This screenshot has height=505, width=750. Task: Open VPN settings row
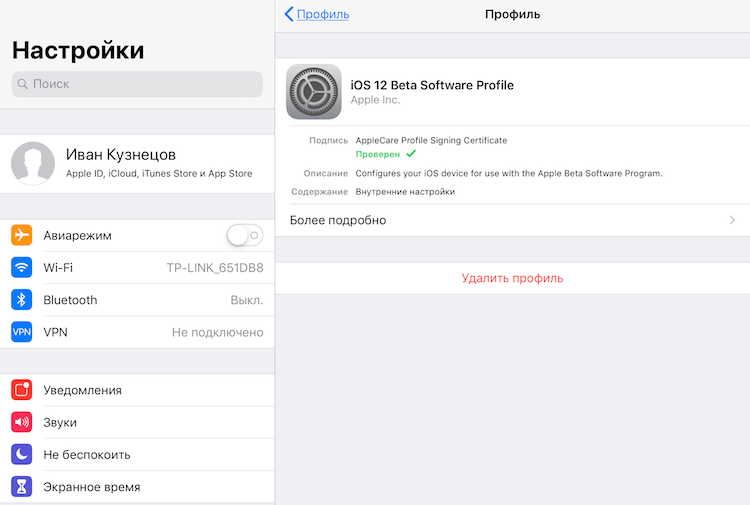[137, 332]
